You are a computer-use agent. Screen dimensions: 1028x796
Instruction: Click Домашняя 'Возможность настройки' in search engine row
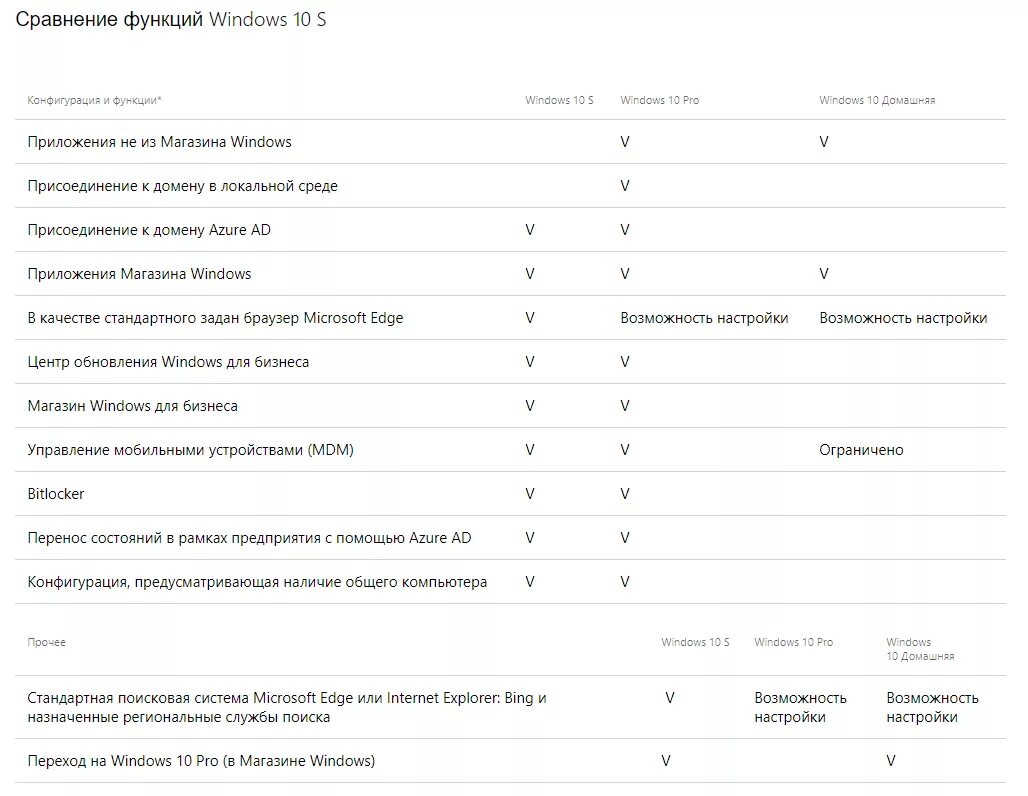click(932, 707)
